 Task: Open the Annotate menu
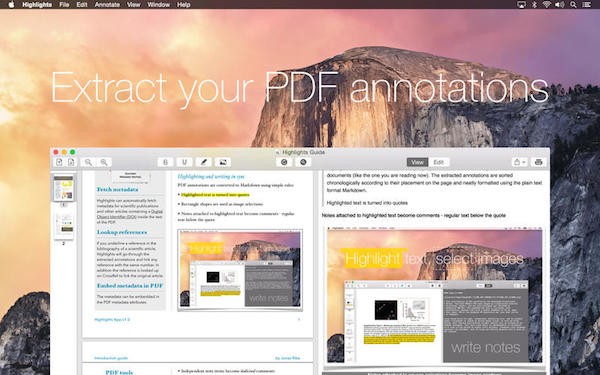tap(107, 5)
